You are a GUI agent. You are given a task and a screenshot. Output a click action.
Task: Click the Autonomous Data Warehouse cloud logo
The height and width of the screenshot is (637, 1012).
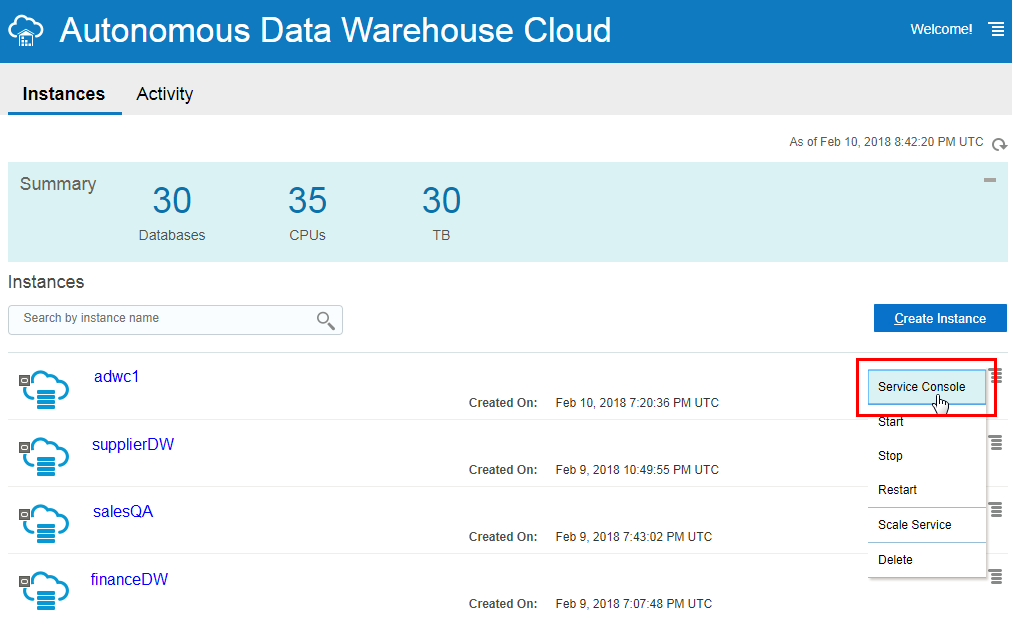point(25,30)
